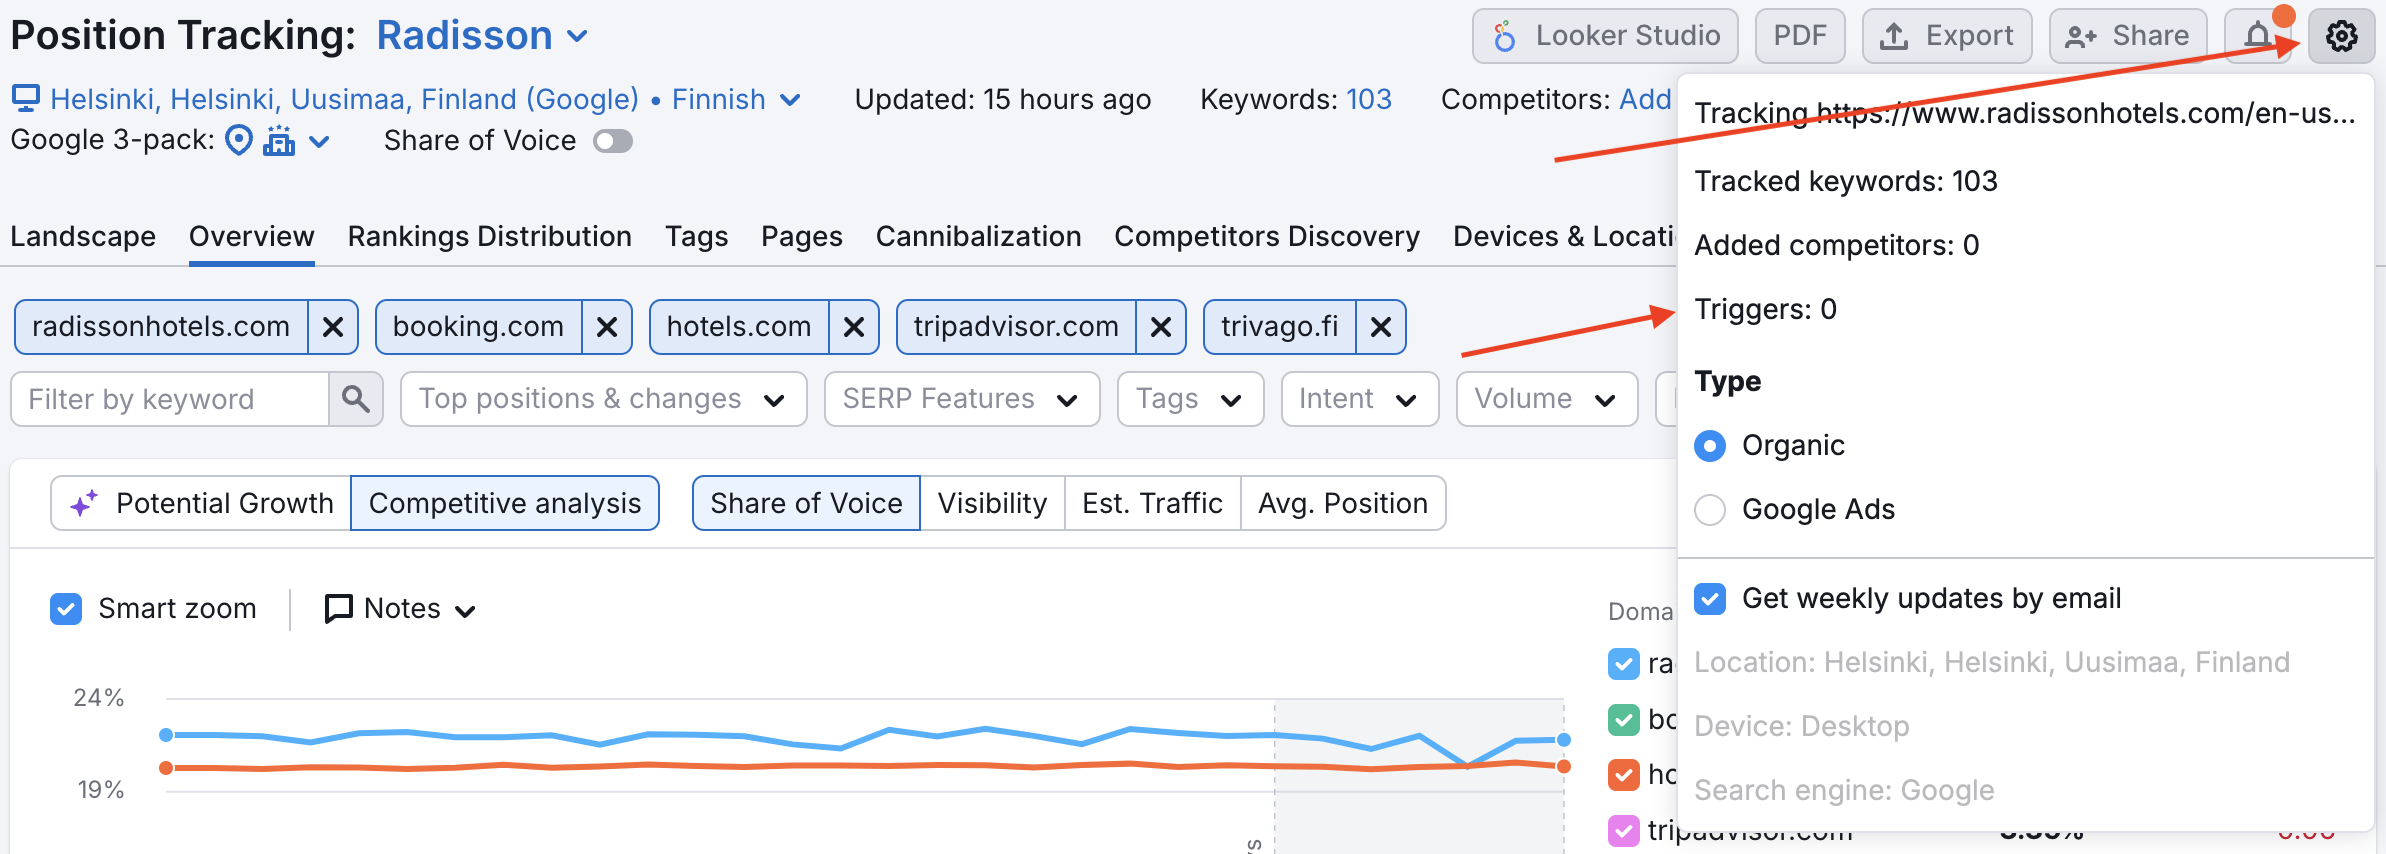Click the PDF button

click(x=1800, y=36)
